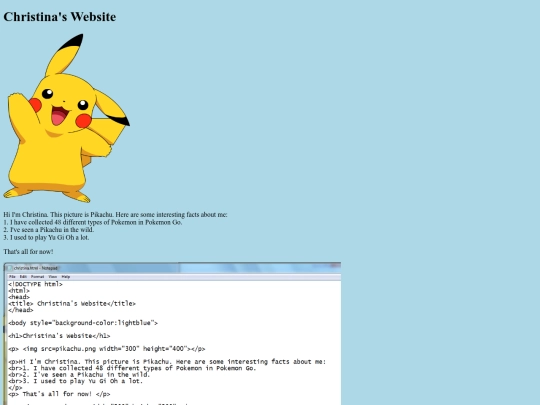Click "I used to play Yu Gi Oh" line
Screen dimensions: 540x405
point(46,237)
